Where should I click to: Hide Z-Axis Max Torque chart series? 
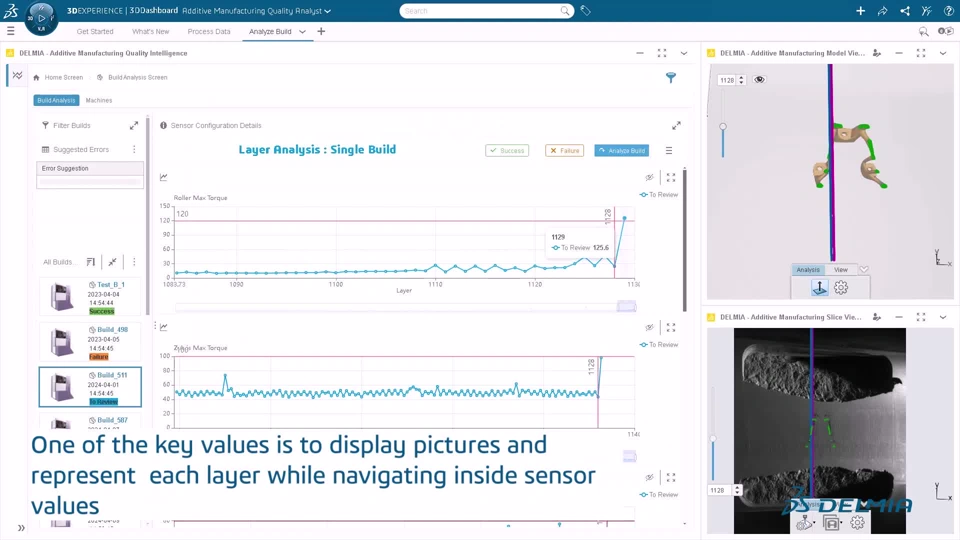point(649,328)
